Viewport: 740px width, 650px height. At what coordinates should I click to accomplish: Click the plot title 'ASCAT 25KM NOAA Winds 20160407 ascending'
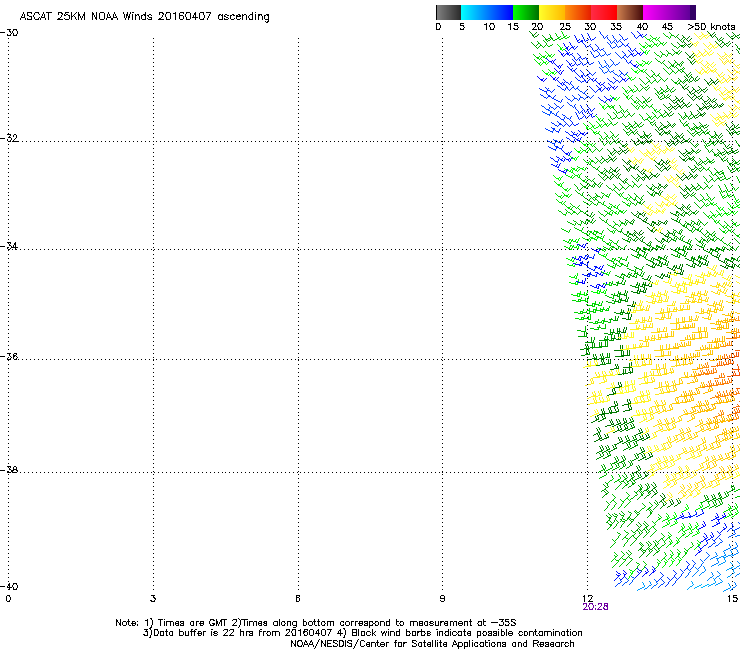point(144,17)
